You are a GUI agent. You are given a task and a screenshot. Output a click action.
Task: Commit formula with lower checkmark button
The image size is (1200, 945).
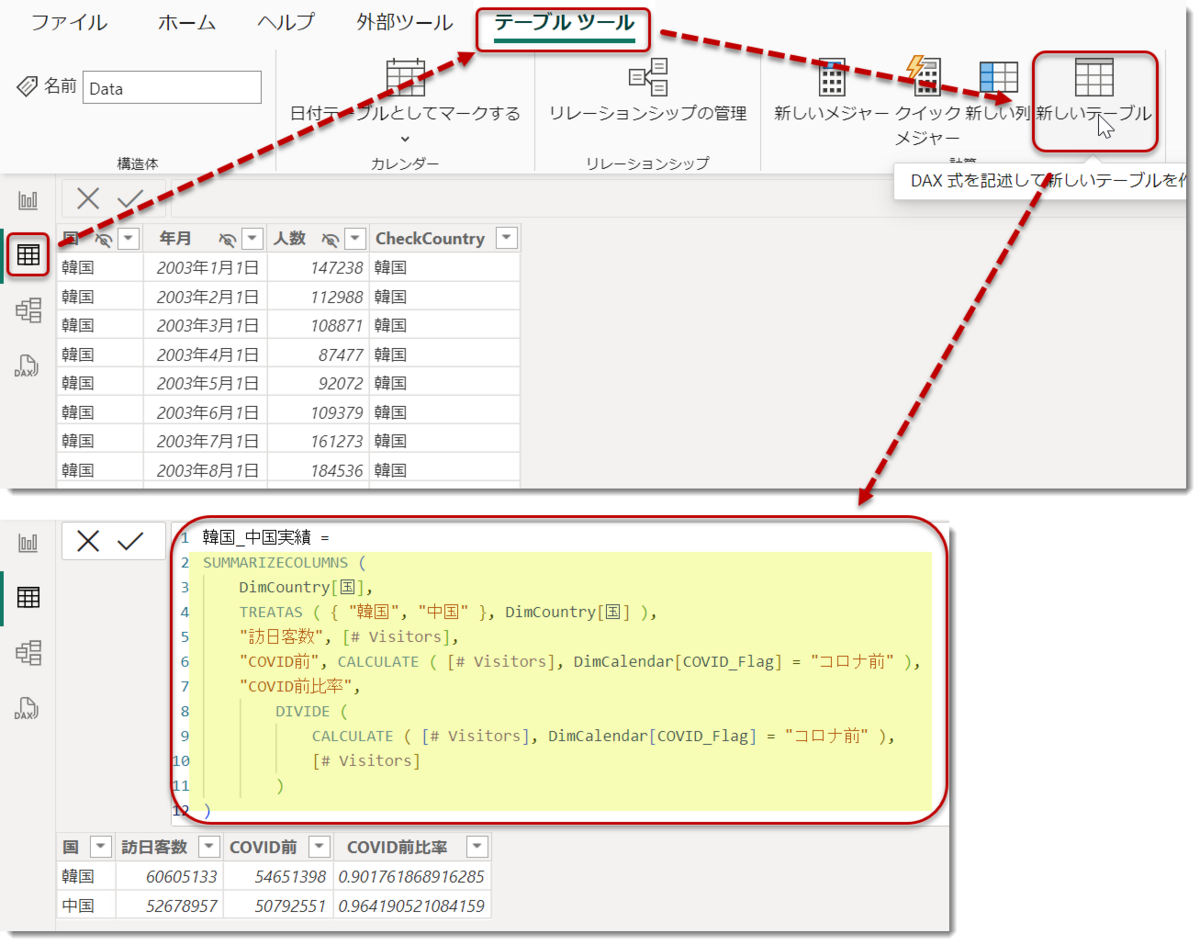131,541
